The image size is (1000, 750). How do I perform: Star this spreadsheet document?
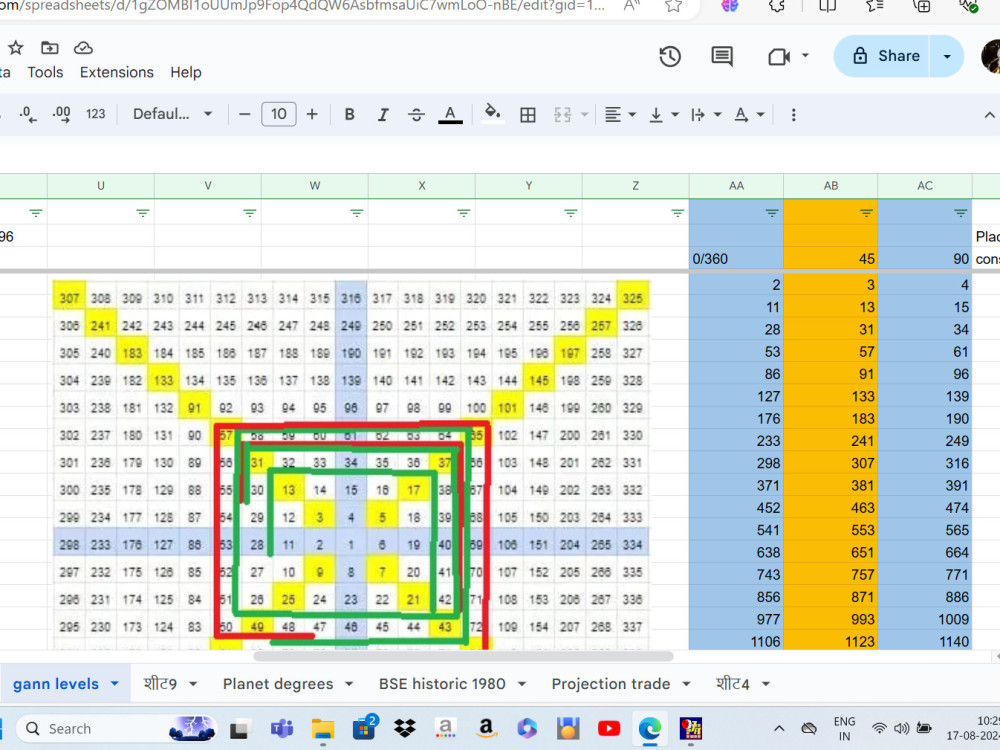[16, 48]
